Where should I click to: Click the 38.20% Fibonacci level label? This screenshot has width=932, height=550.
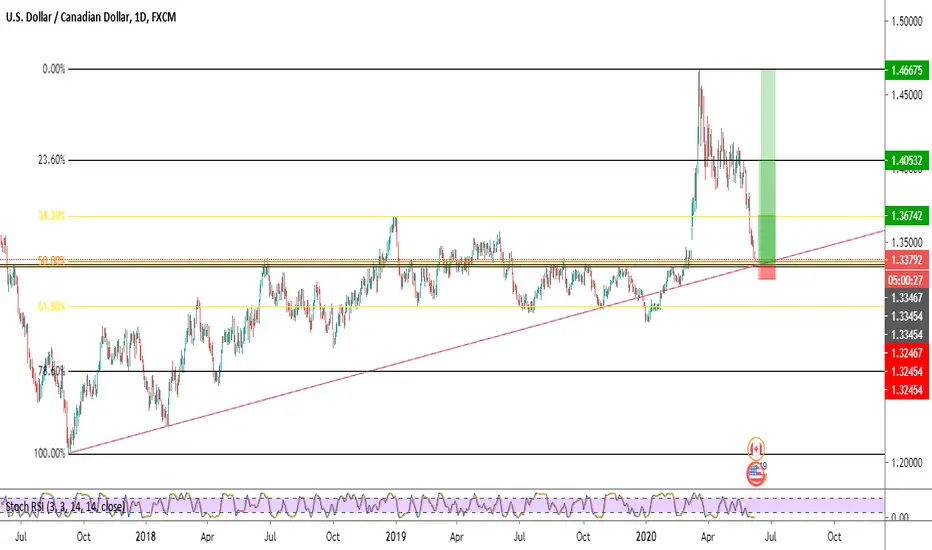coord(52,216)
